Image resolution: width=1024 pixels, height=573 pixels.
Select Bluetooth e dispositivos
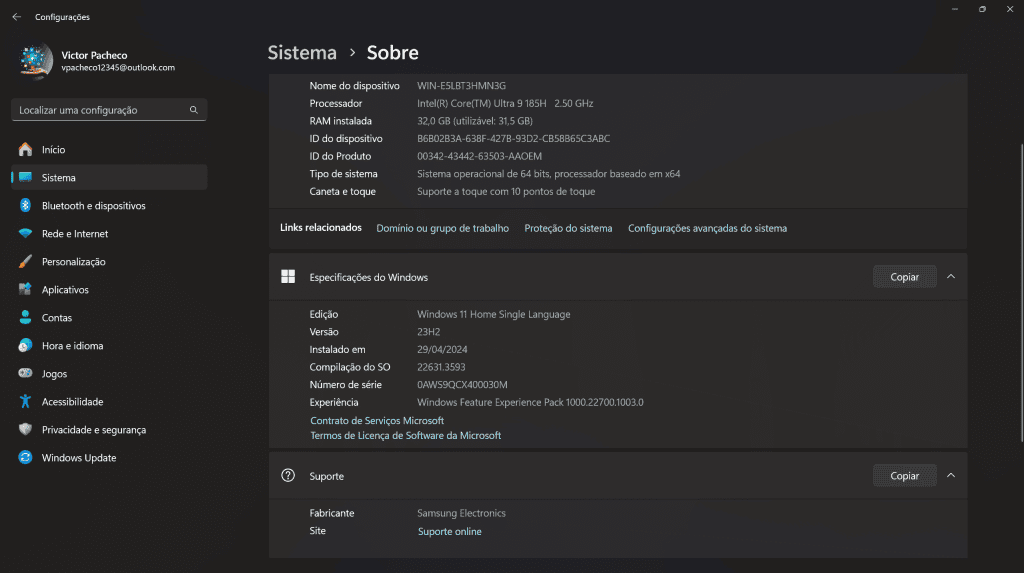[109, 205]
